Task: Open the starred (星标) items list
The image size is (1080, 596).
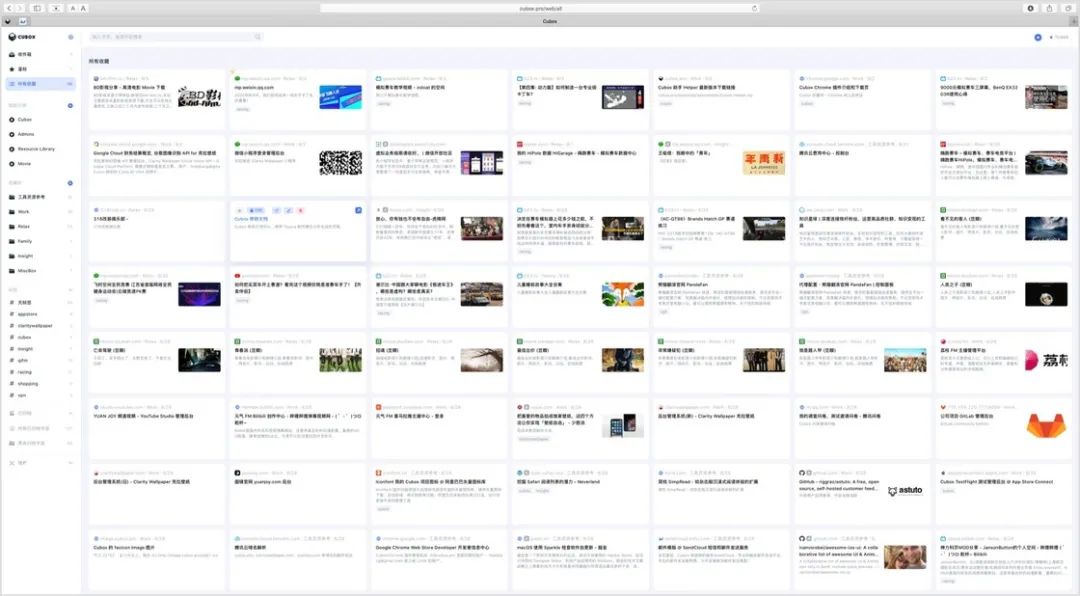Action: tap(23, 69)
